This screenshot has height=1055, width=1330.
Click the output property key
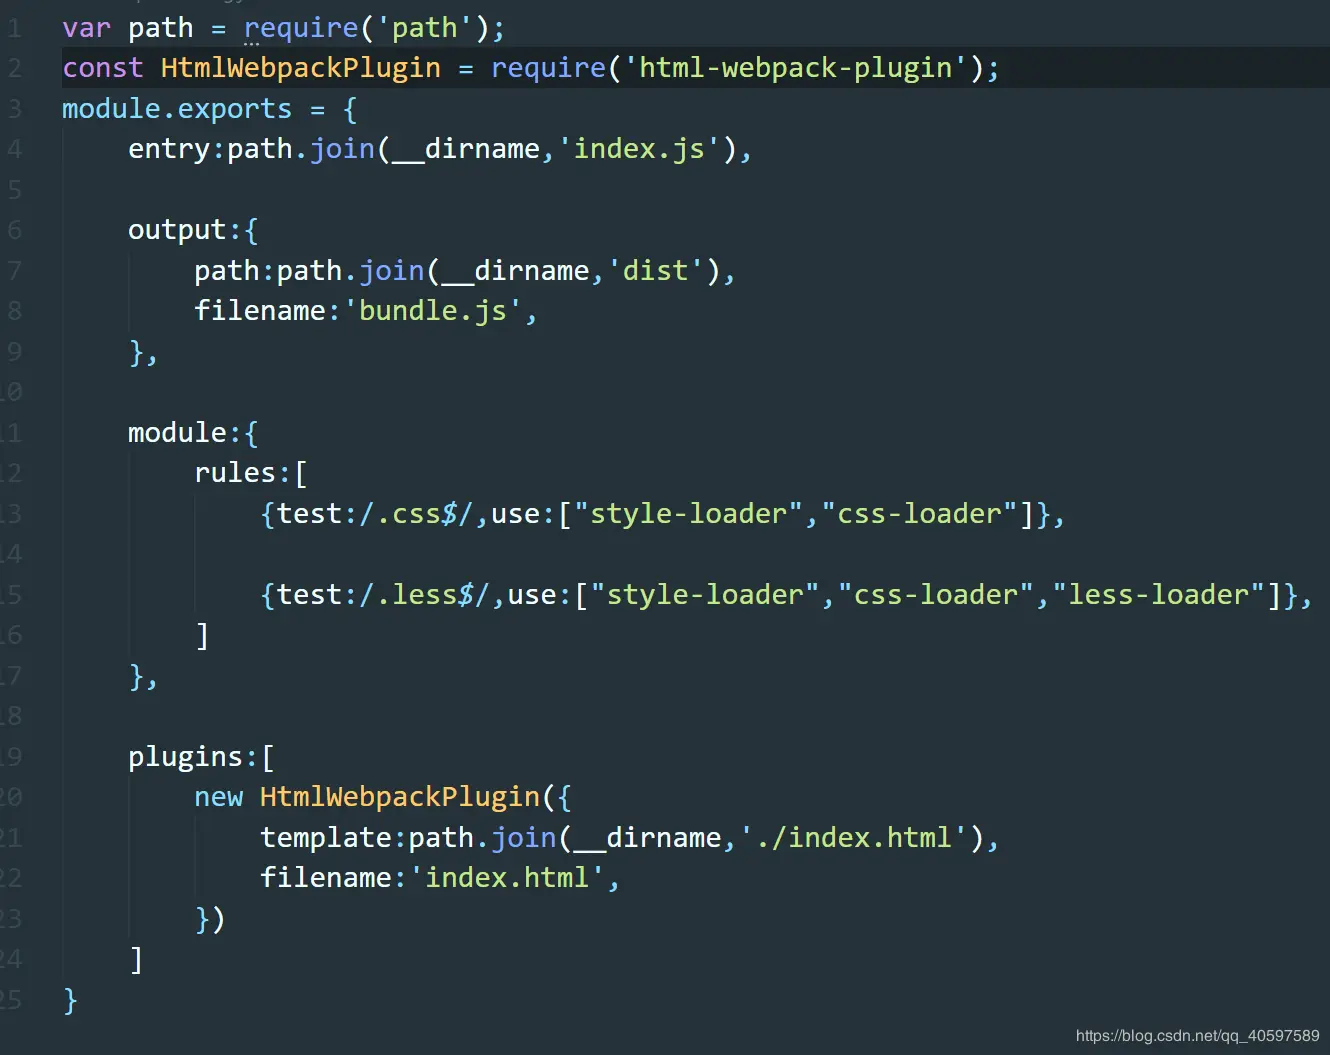coord(177,230)
